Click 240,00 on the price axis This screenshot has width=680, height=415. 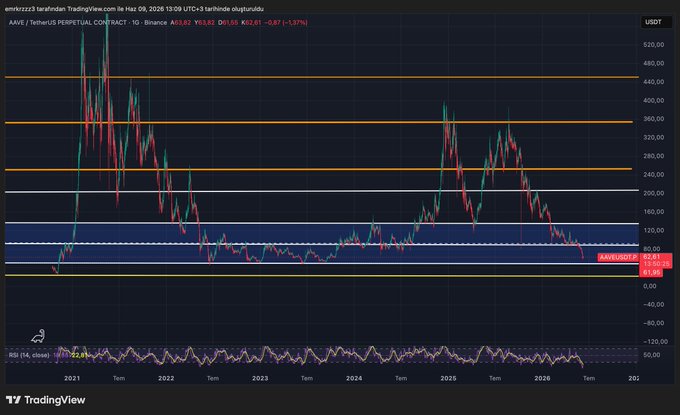[x=654, y=175]
